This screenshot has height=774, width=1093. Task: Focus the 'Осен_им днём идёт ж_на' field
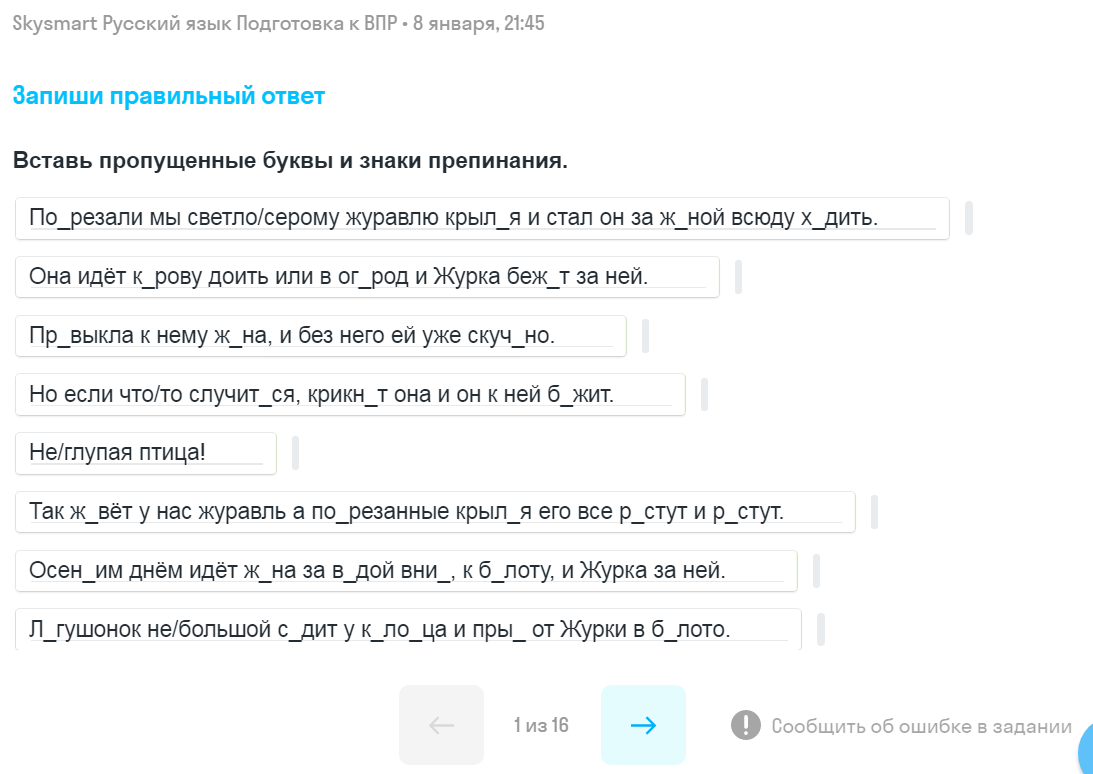pos(406,570)
